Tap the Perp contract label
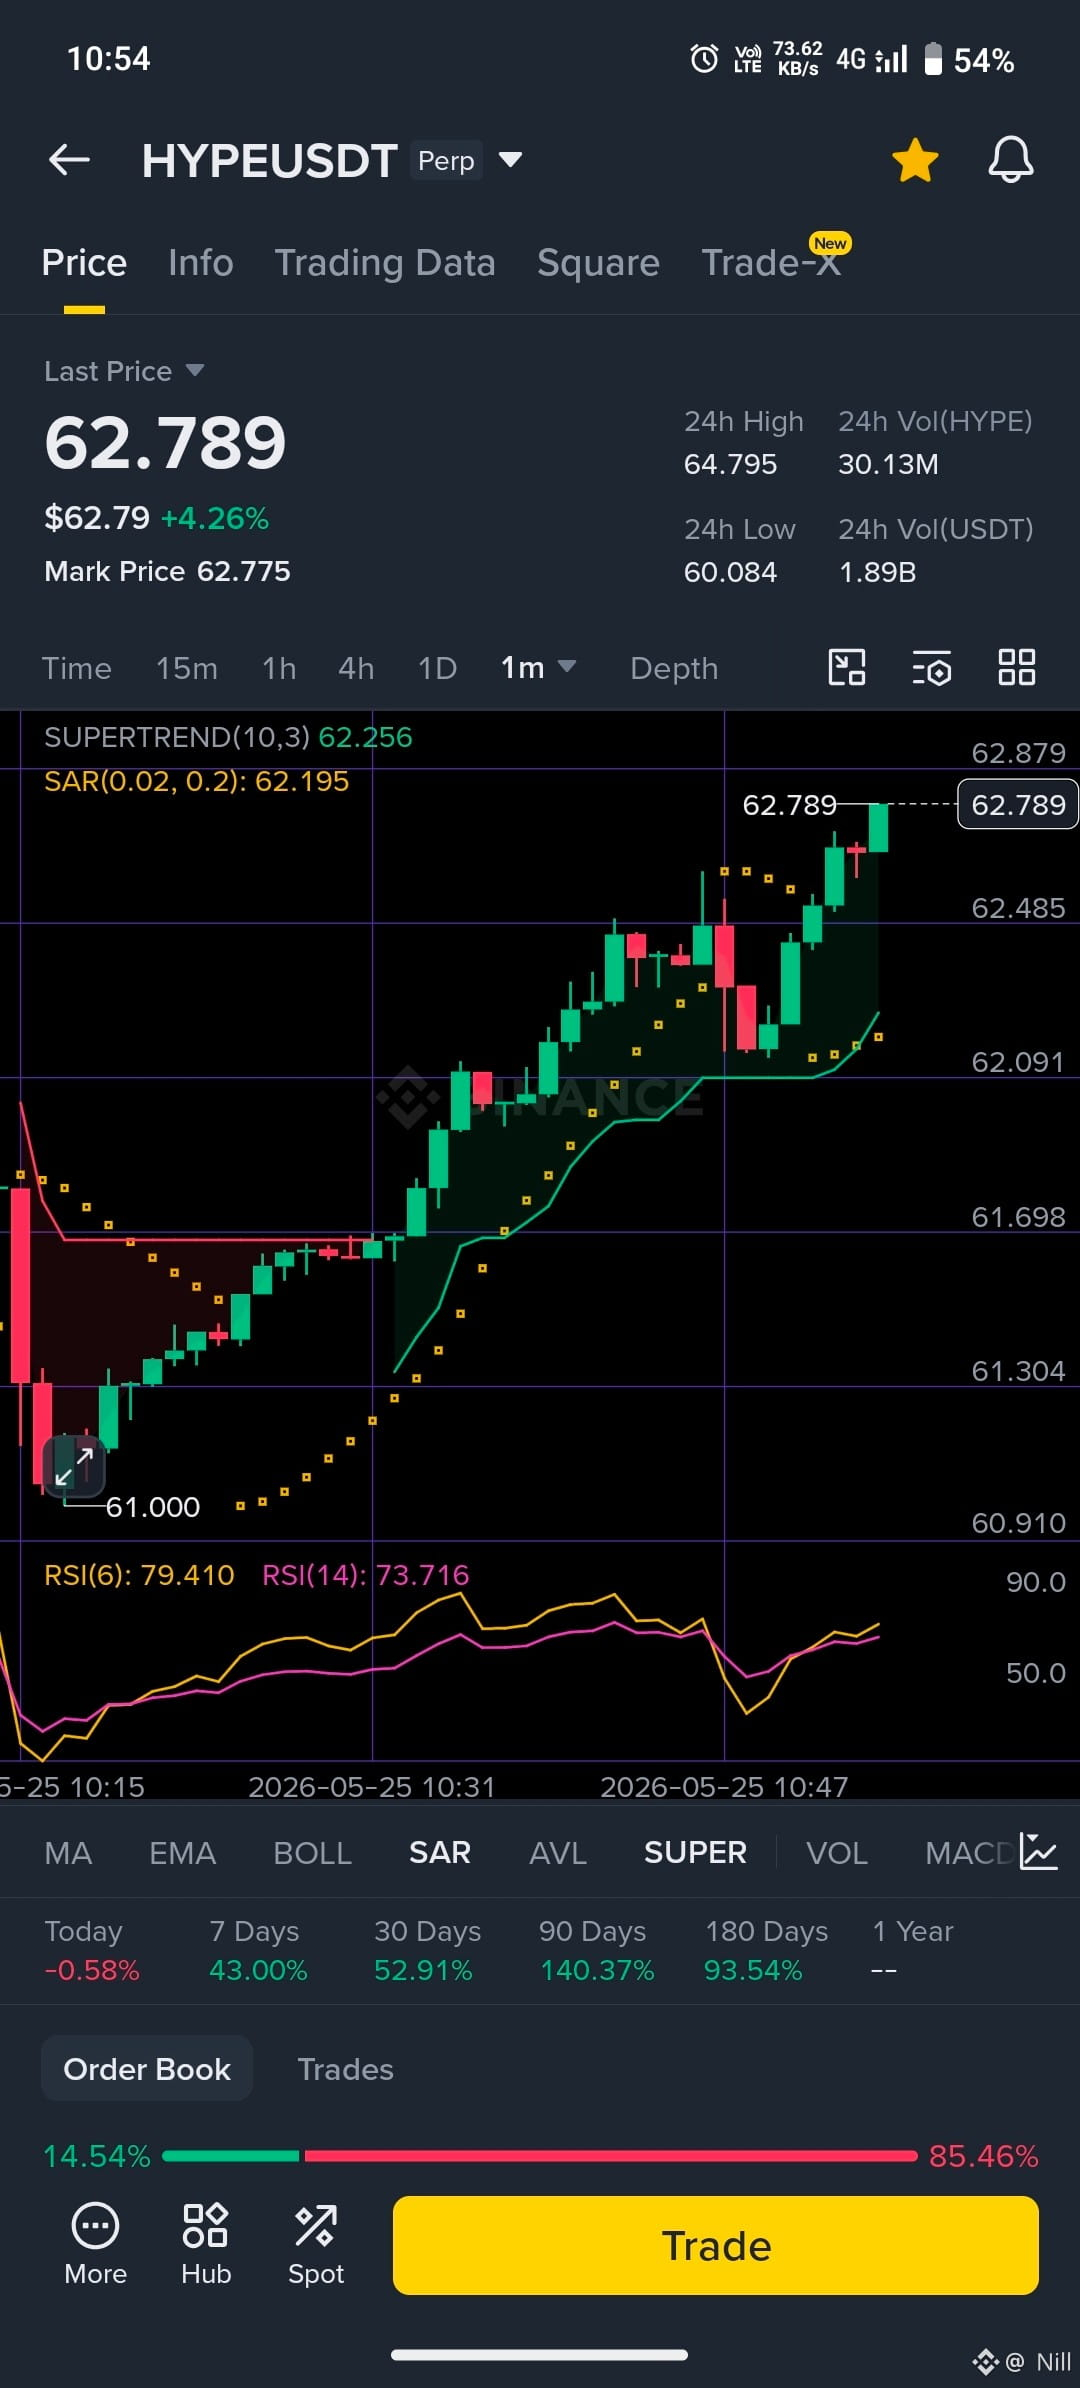 [446, 160]
